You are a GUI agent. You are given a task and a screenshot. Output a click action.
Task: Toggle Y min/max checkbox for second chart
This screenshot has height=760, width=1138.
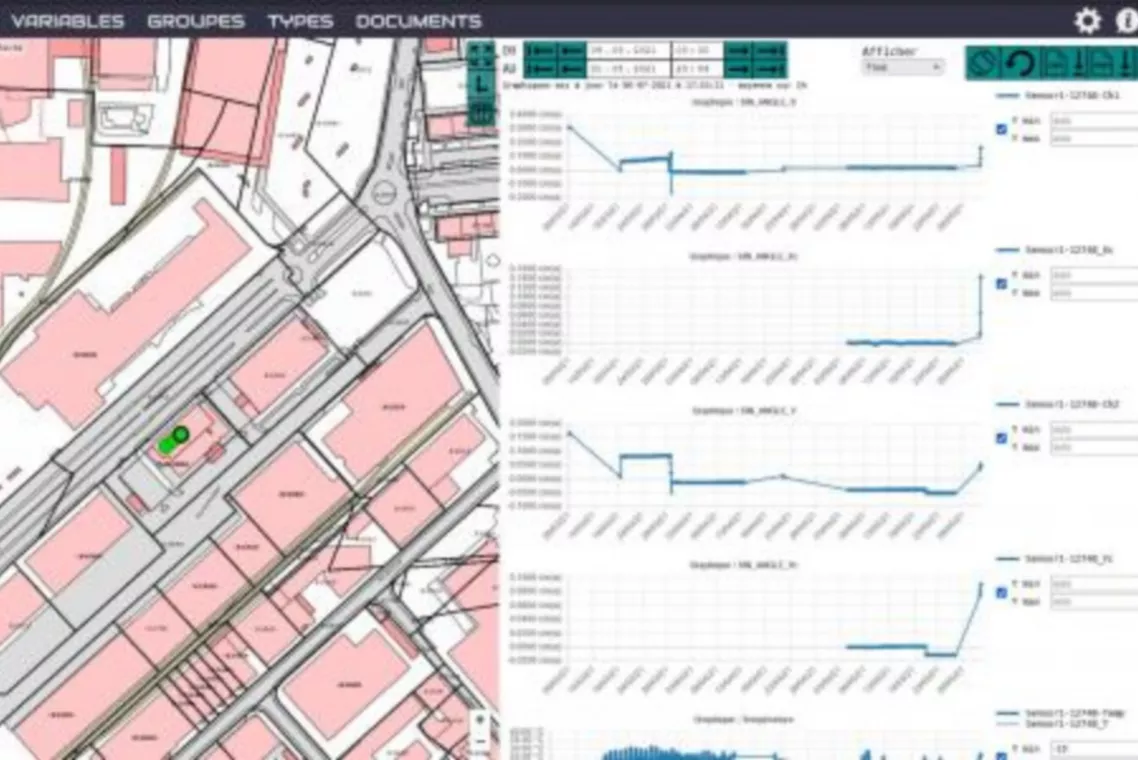pyautogui.click(x=1001, y=284)
